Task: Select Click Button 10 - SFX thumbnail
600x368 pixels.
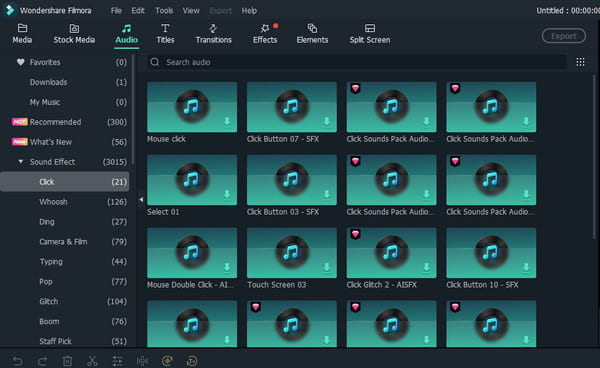Action: [x=491, y=253]
